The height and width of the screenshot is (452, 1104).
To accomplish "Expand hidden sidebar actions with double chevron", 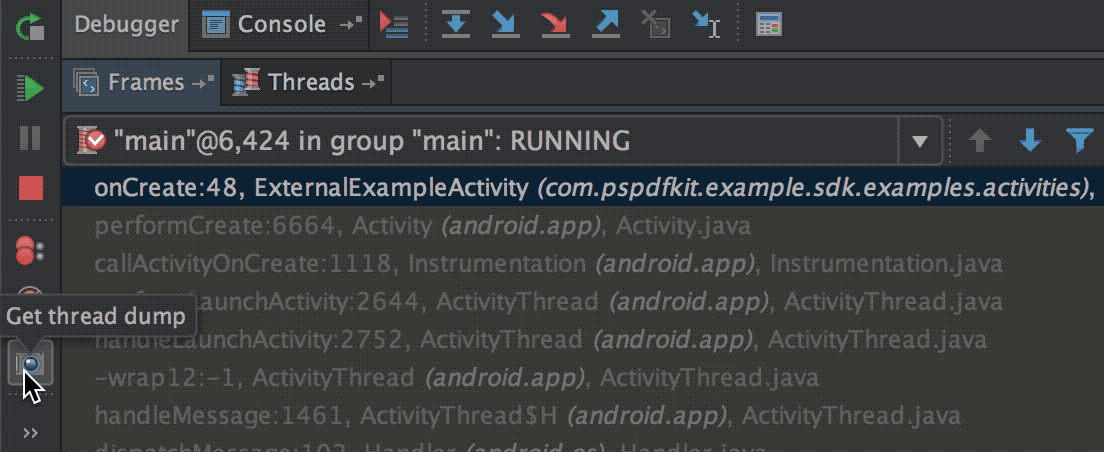I will click(30, 433).
